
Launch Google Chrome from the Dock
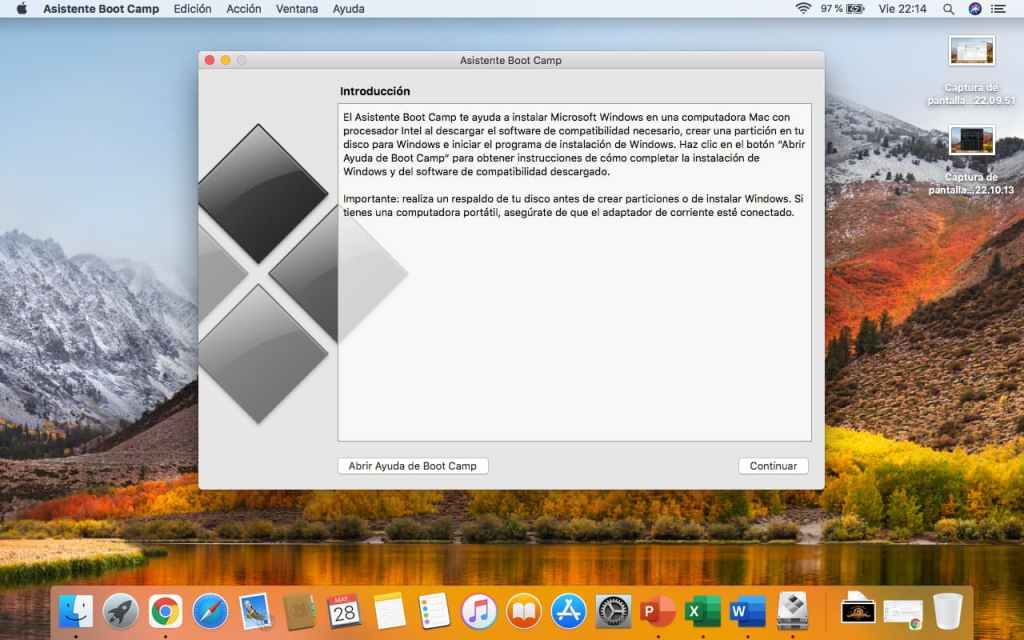[165, 610]
